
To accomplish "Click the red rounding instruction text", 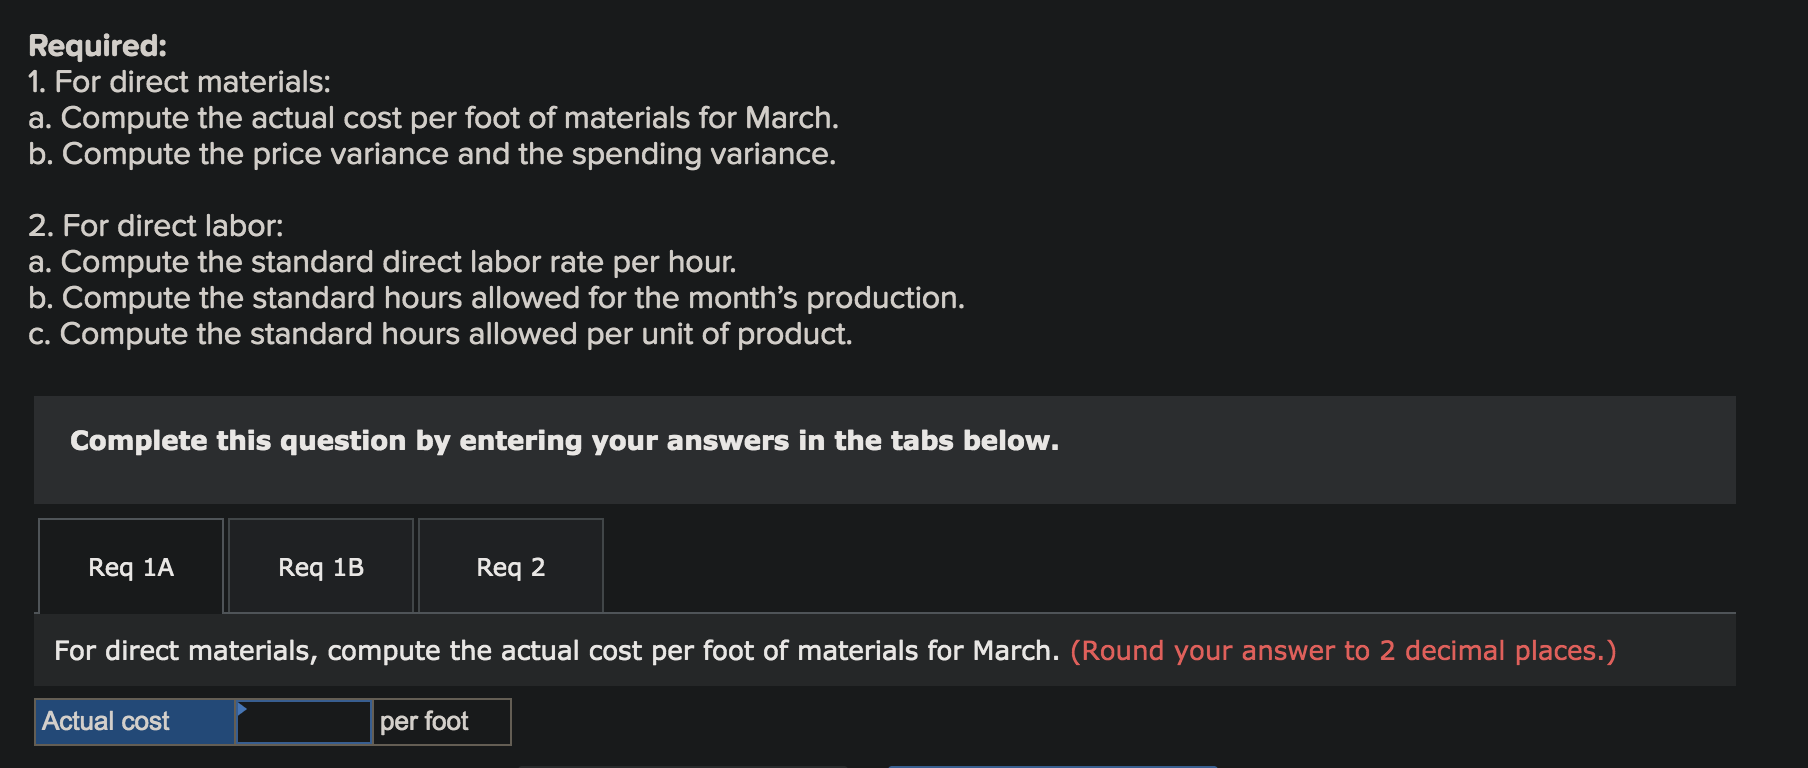I will (x=1342, y=651).
